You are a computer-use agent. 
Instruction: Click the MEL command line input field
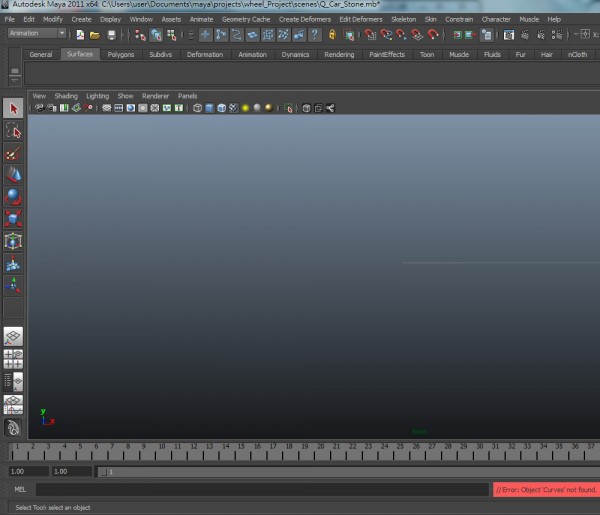tap(262, 489)
